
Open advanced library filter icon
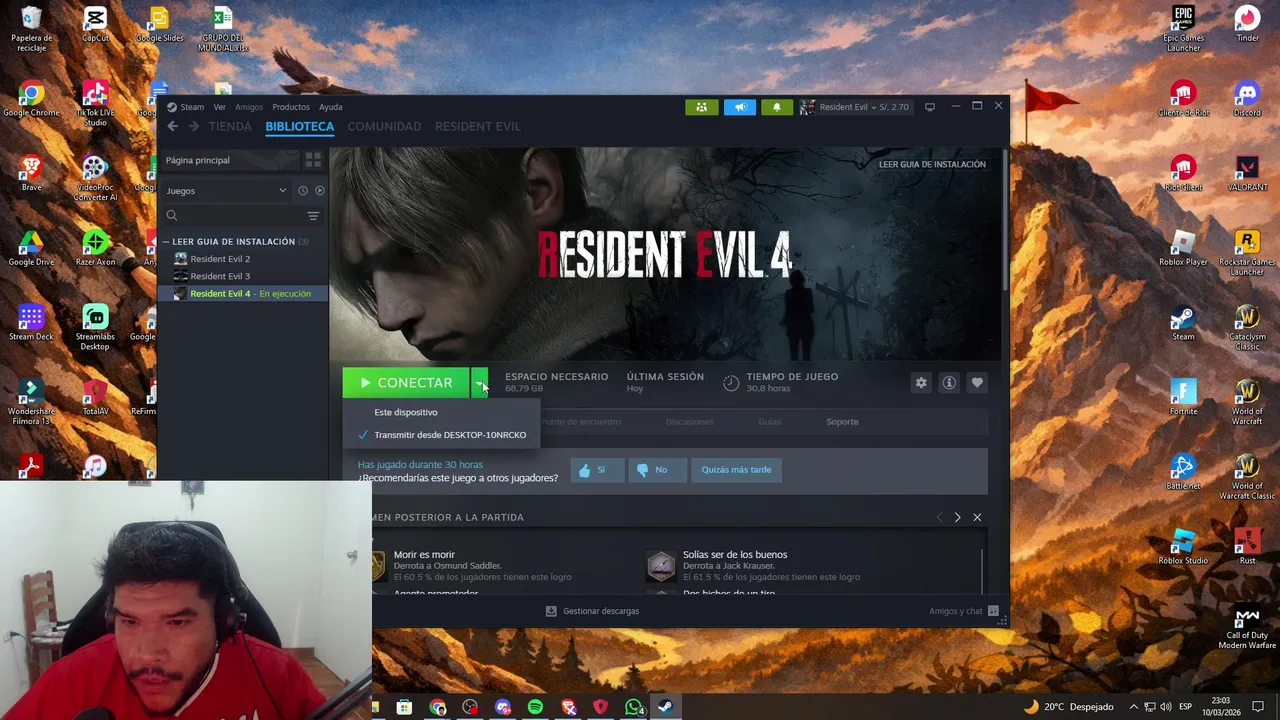pyautogui.click(x=313, y=215)
